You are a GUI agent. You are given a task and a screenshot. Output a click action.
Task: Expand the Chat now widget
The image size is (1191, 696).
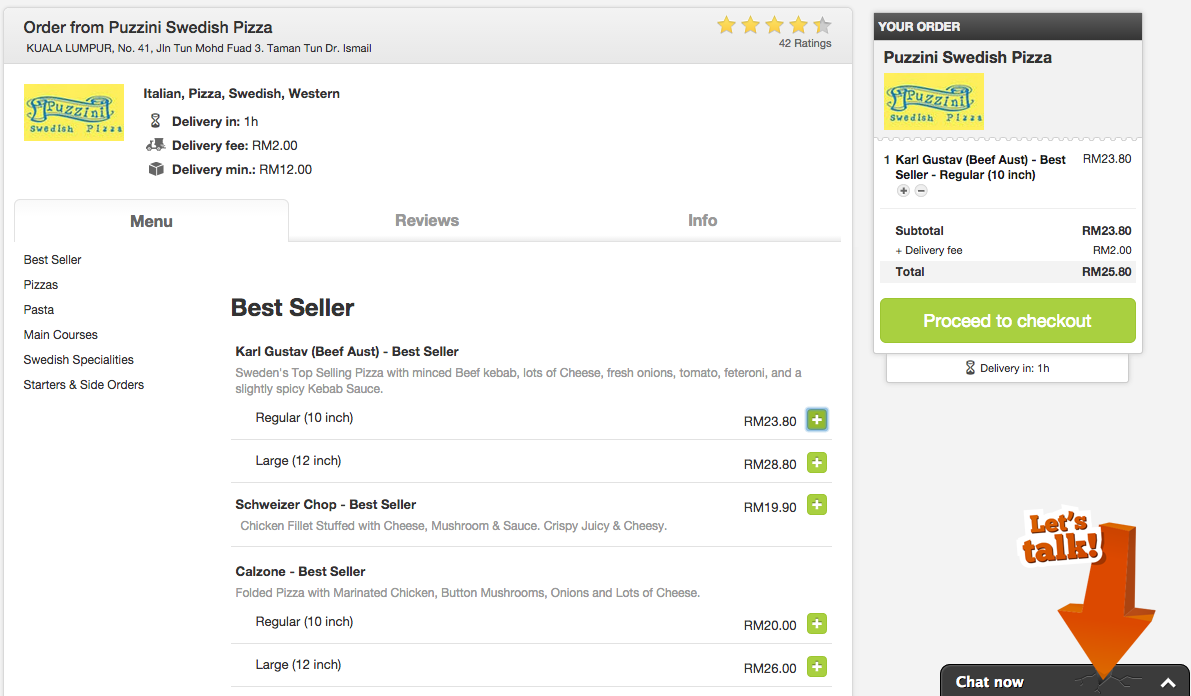[x=1168, y=682]
